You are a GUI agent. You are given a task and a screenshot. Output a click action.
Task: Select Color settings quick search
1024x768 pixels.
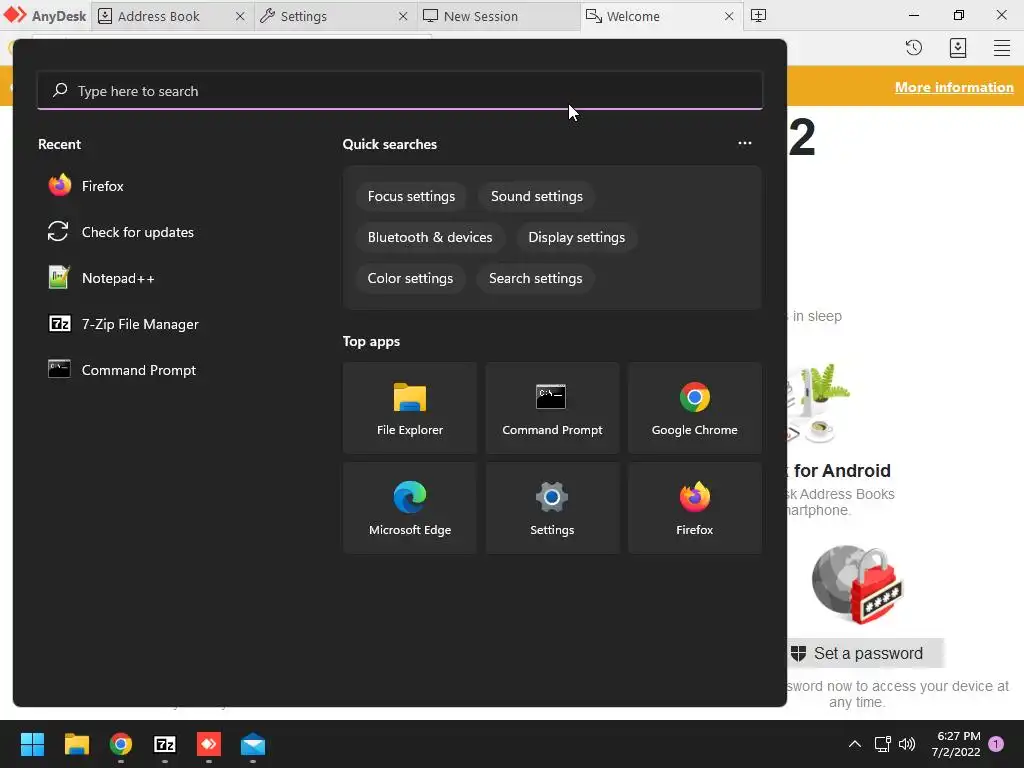point(410,279)
